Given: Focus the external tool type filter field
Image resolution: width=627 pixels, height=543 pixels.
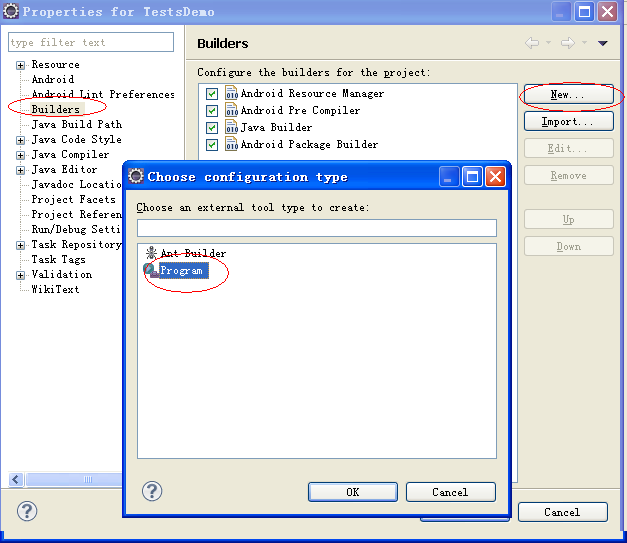Looking at the screenshot, I should tap(317, 228).
